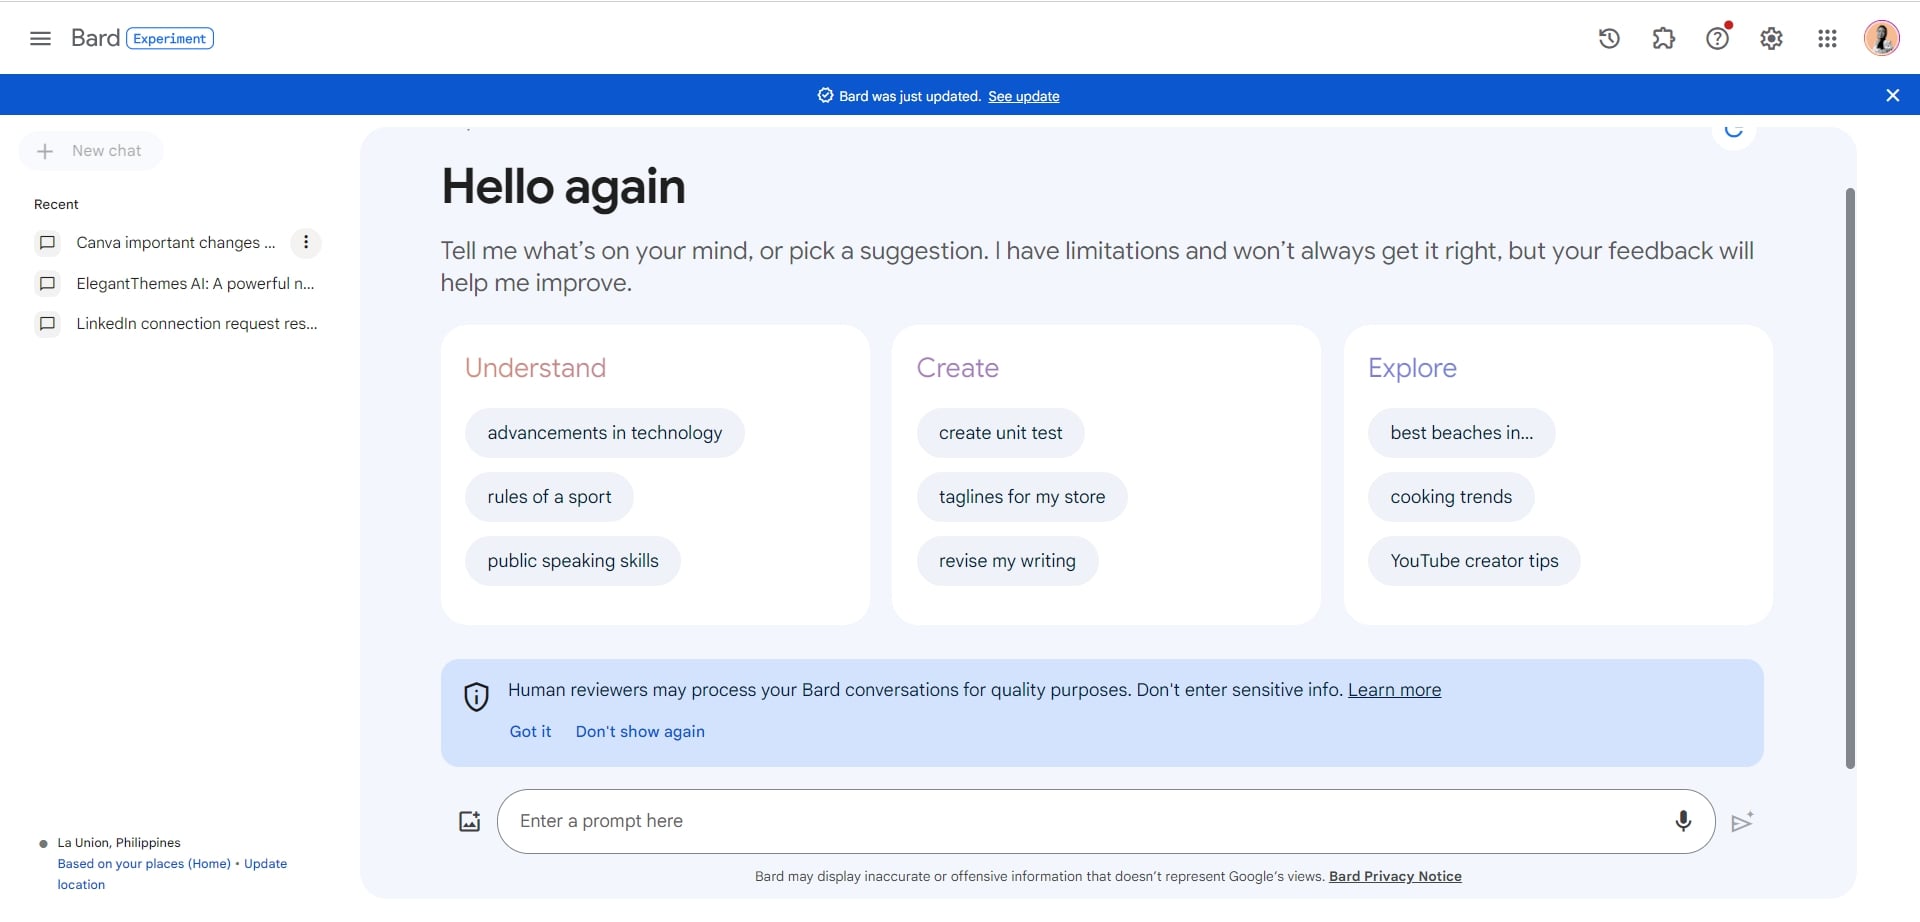Open the Settings gear icon
Screen dimensions: 1920x922
pyautogui.click(x=1772, y=39)
